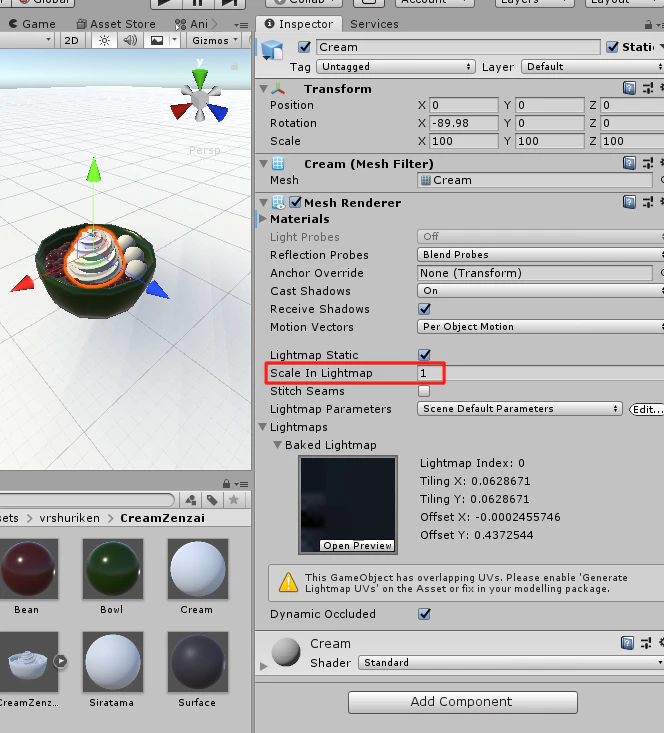Open the scene effects dropdown arrow
Image resolution: width=664 pixels, height=733 pixels.
[x=174, y=41]
